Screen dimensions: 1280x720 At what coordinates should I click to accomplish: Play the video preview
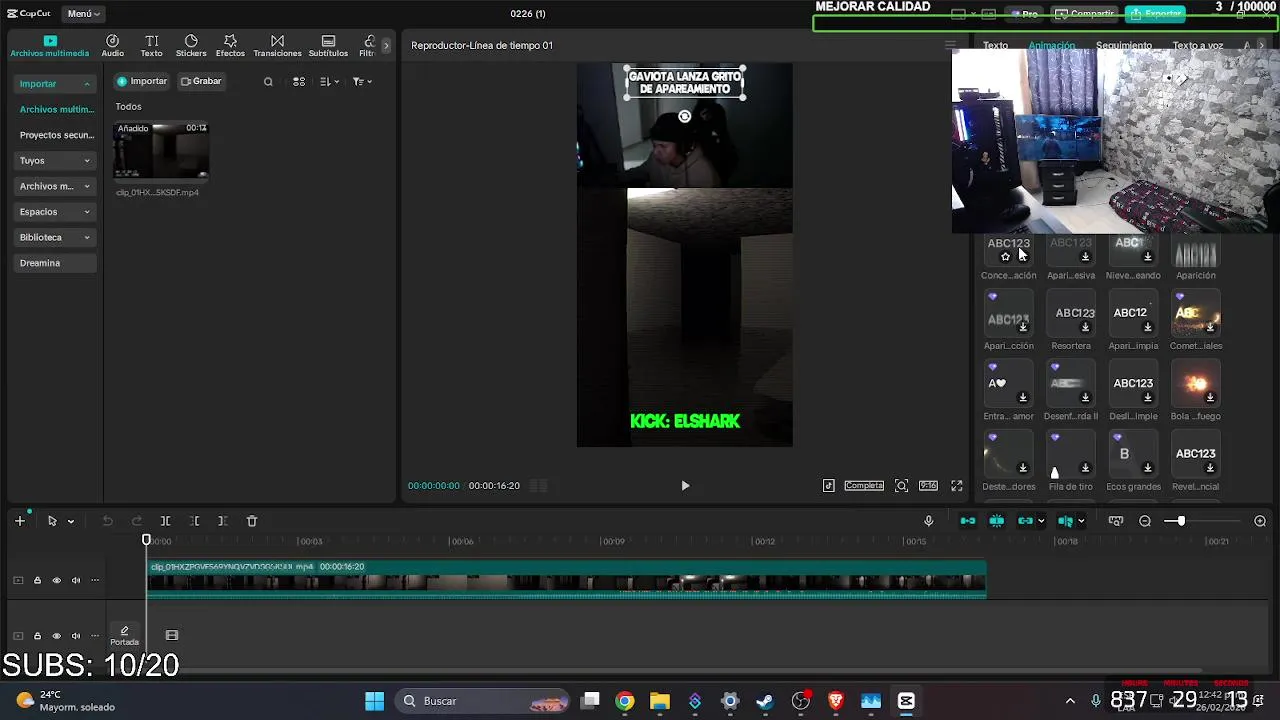[x=685, y=486]
